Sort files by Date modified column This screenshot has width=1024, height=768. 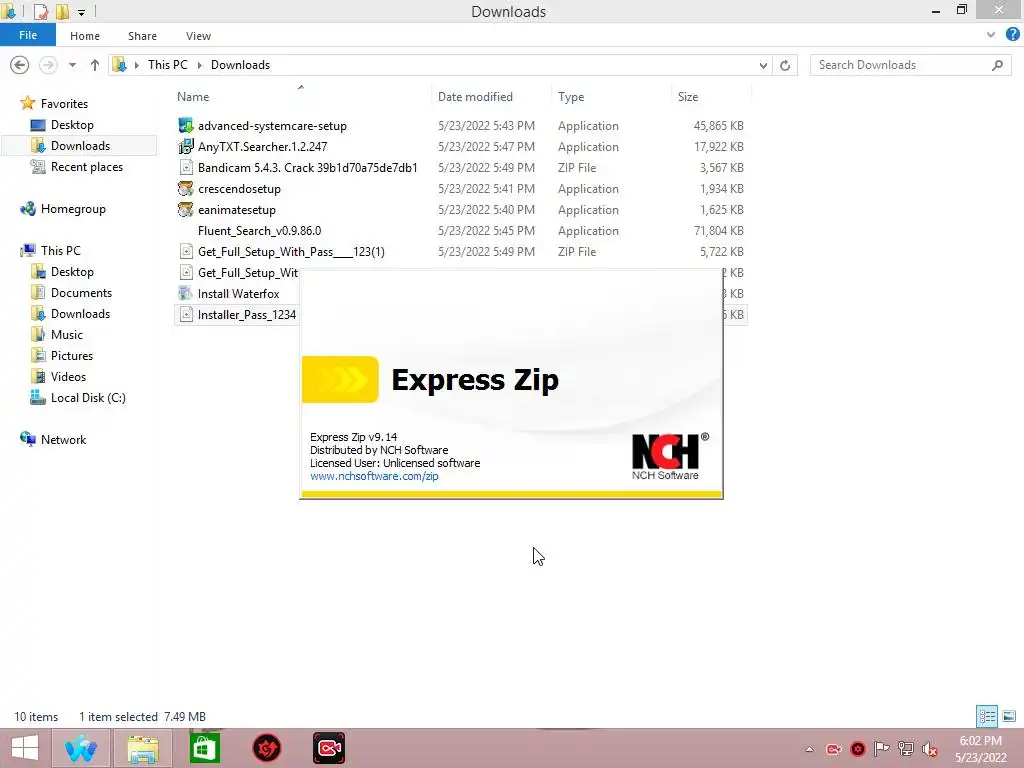pyautogui.click(x=475, y=97)
